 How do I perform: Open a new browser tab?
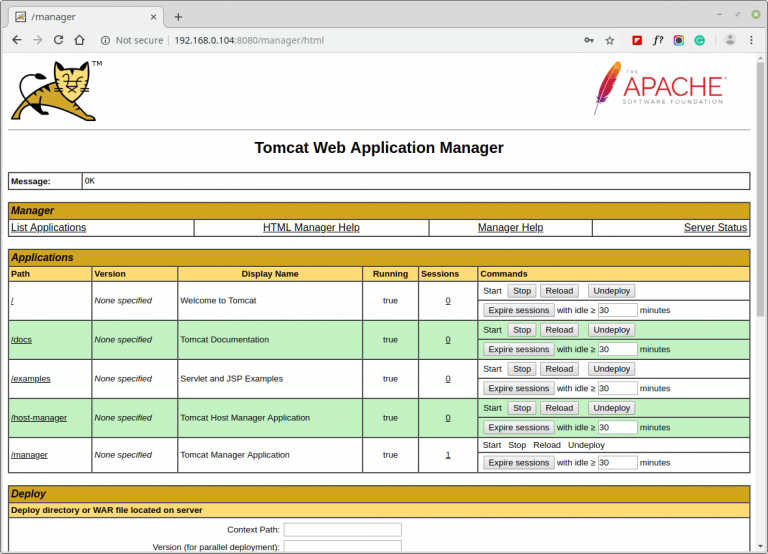tap(178, 16)
